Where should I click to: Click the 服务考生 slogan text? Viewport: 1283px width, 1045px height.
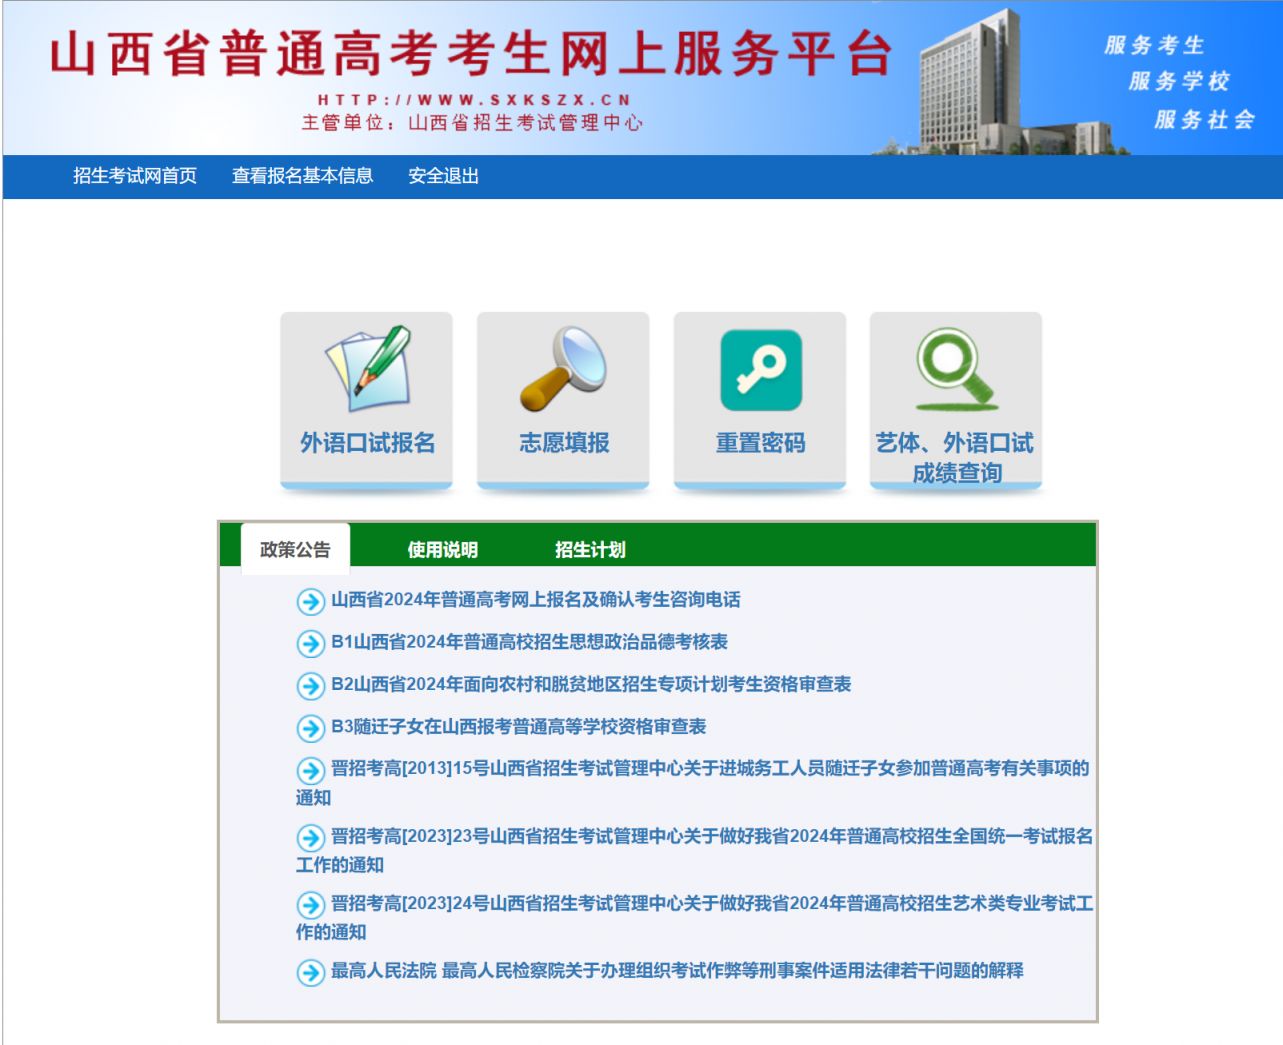click(1154, 45)
